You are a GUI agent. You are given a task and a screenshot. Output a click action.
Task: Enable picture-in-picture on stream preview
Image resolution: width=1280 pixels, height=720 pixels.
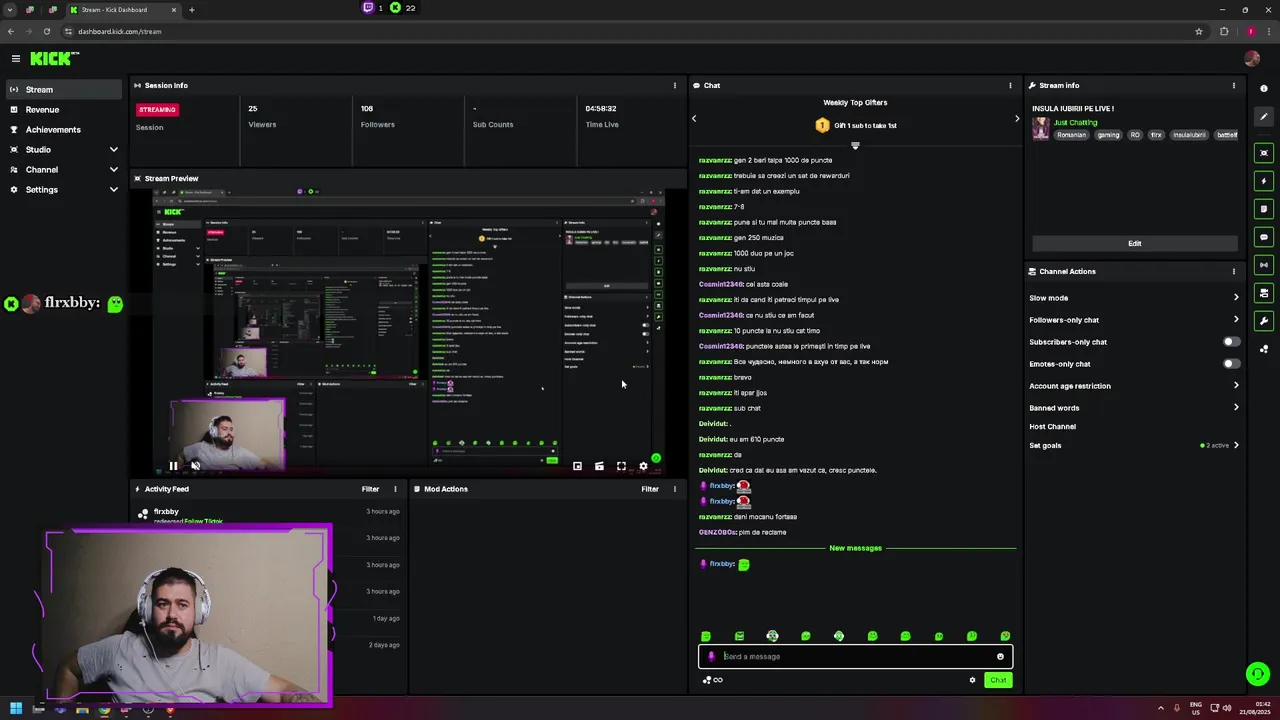577,466
